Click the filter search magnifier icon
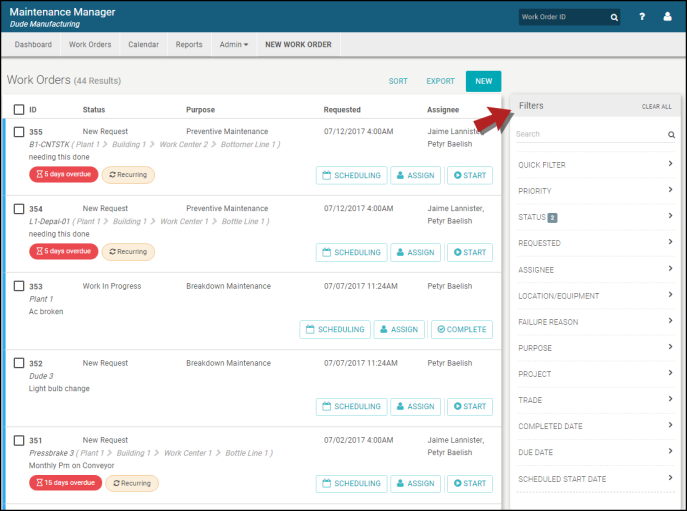687x511 pixels. tap(671, 134)
